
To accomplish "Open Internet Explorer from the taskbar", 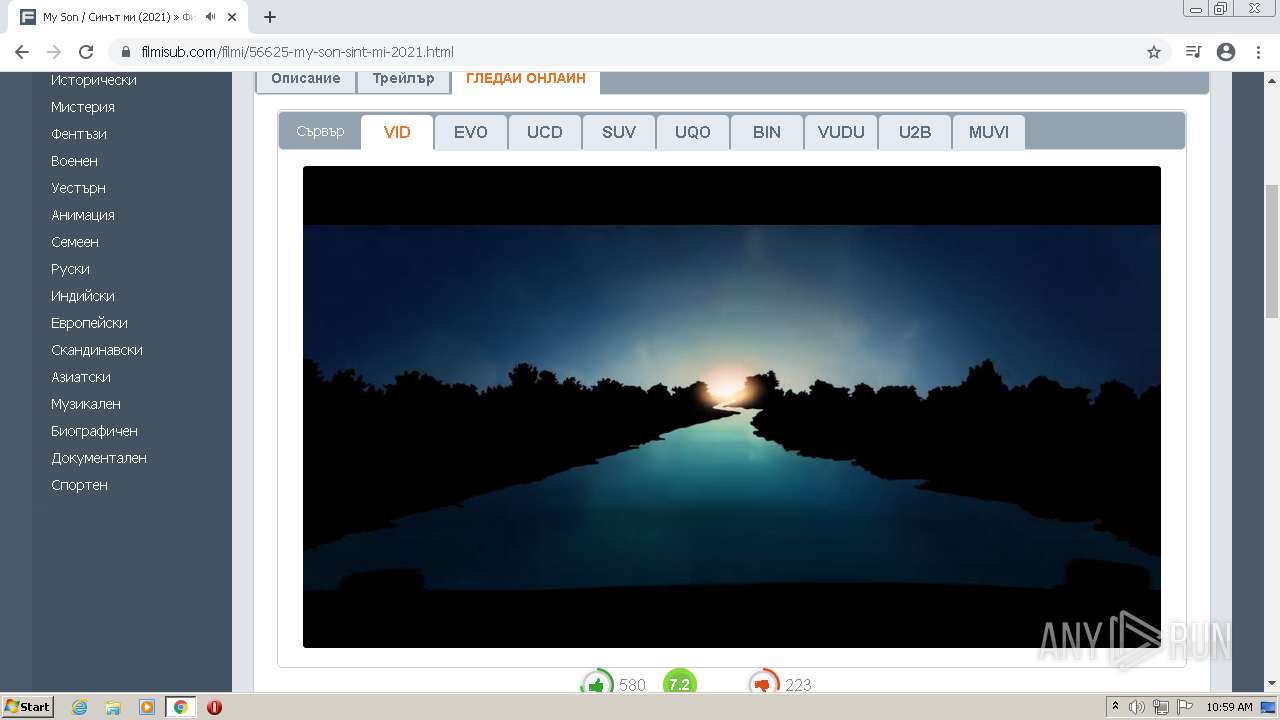I will point(79,707).
